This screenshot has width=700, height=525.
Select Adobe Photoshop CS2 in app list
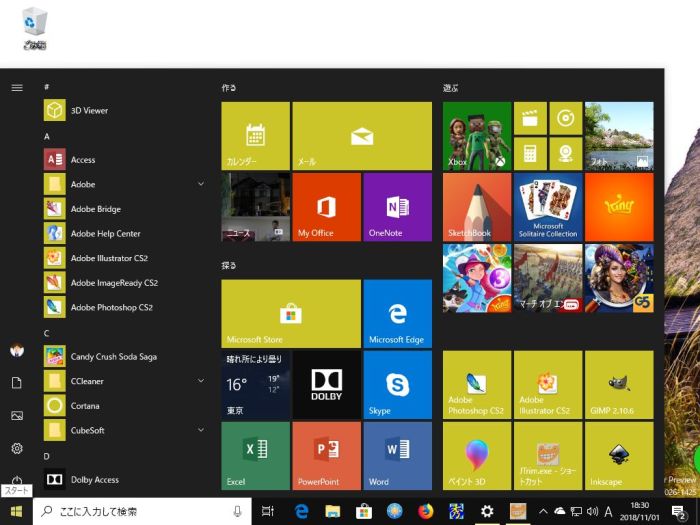pos(111,307)
